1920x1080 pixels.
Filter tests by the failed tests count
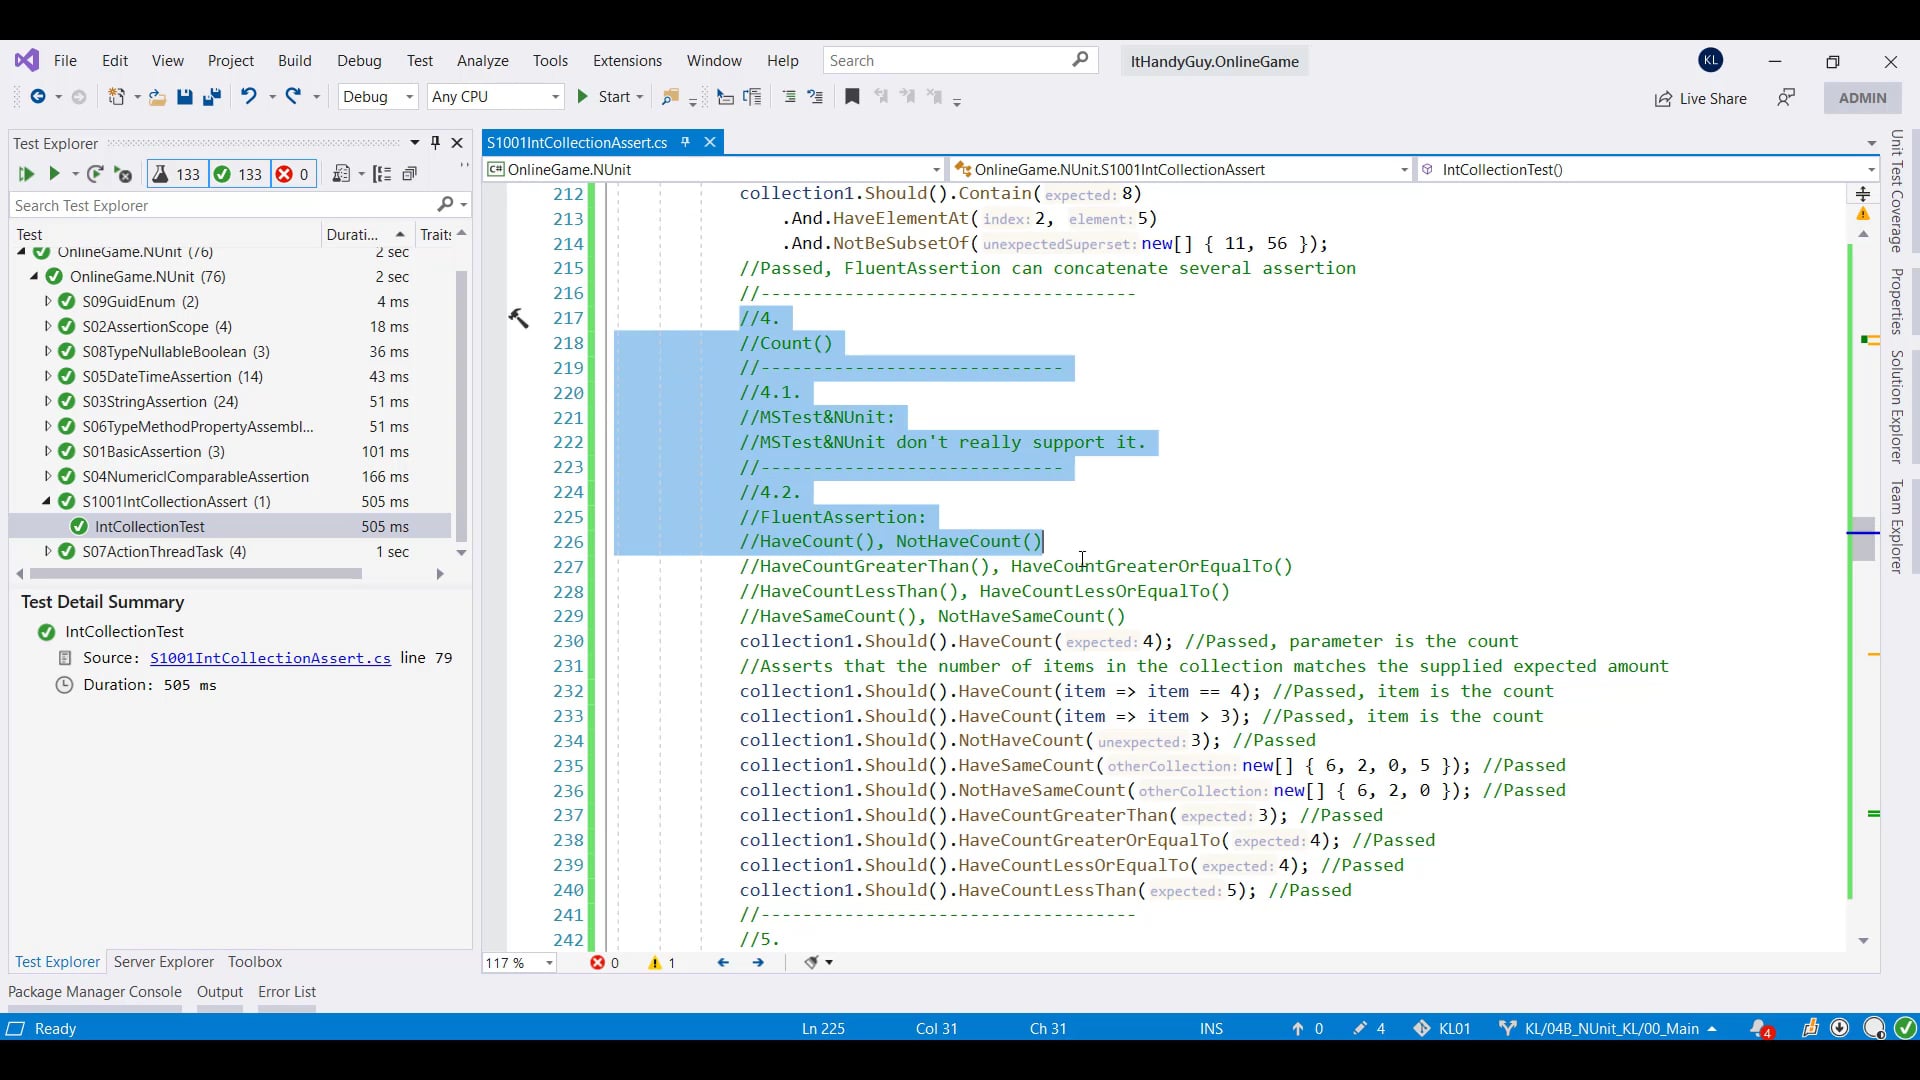point(293,174)
